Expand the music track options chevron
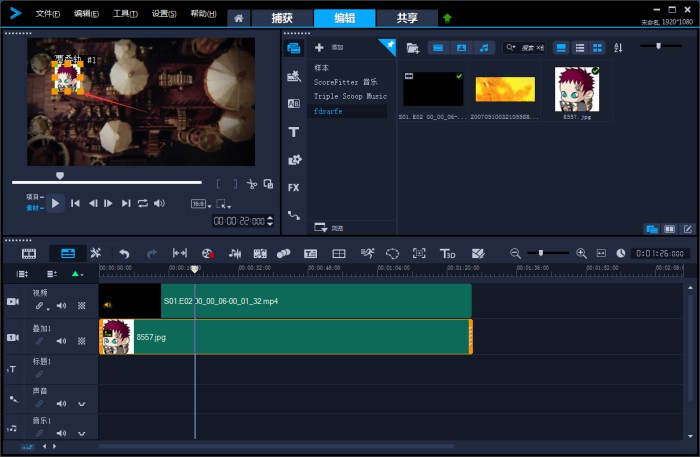700x457 pixels. coord(81,432)
